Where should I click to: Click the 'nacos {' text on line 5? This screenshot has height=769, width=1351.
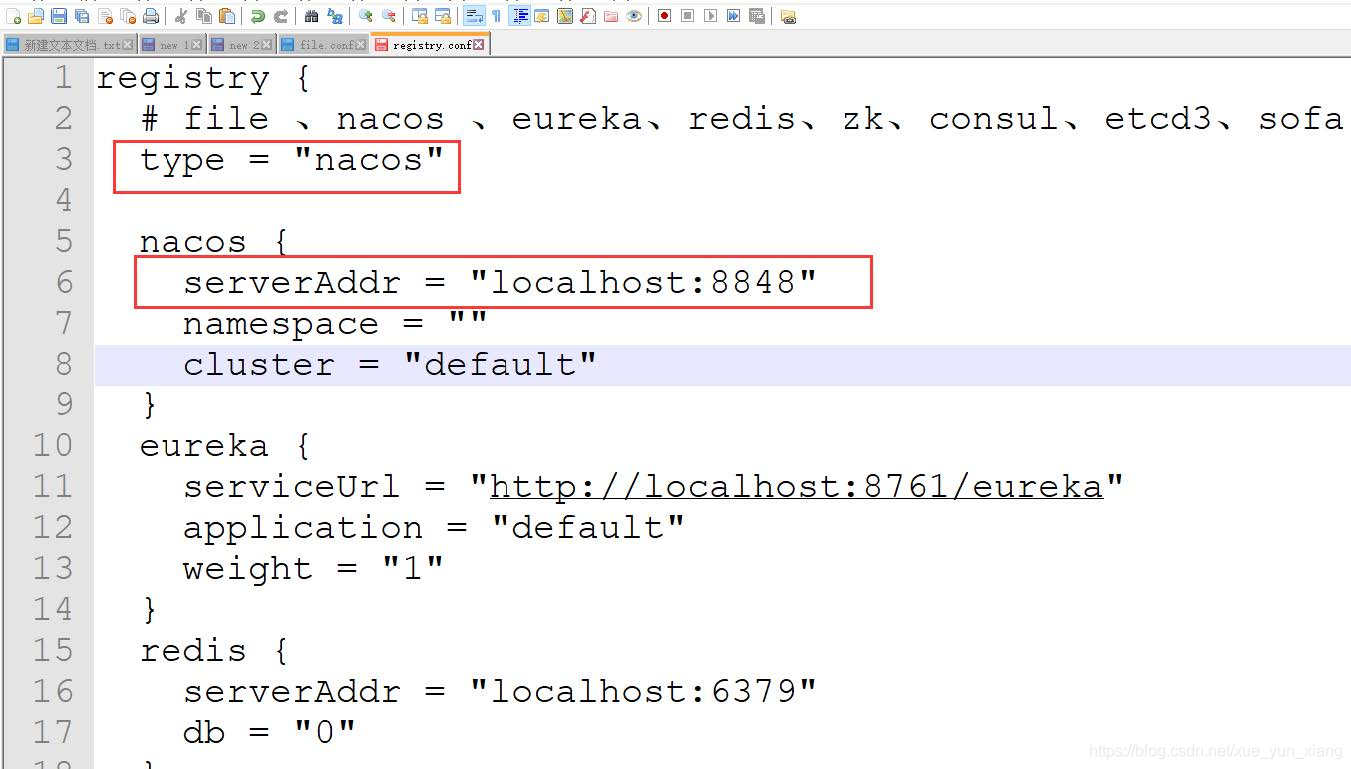tap(214, 242)
